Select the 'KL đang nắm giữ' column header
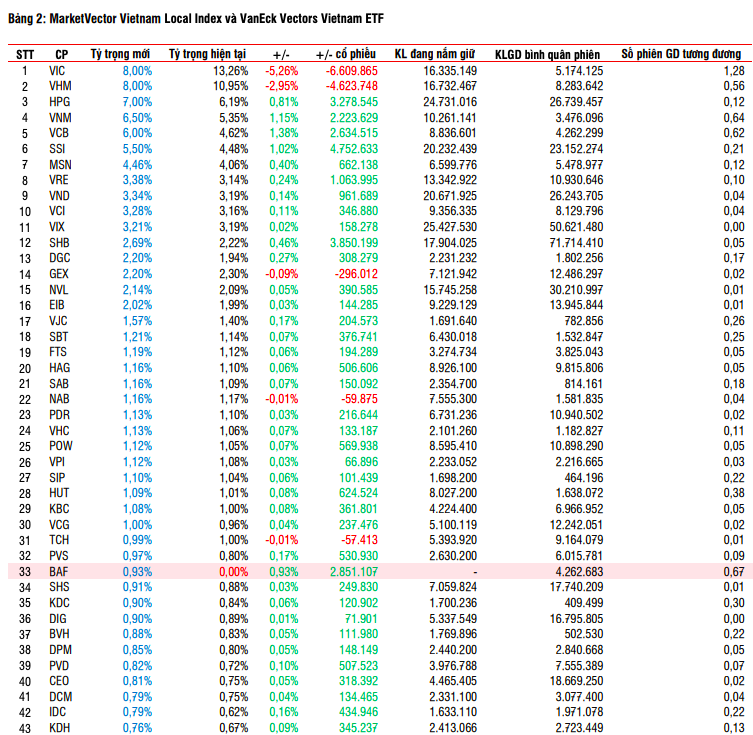 click(x=435, y=54)
